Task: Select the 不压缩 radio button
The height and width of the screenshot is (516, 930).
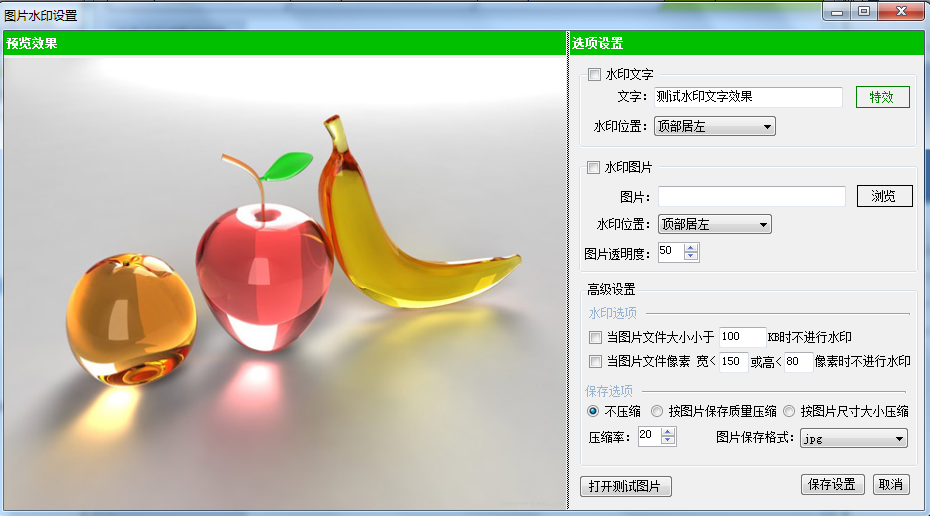Action: click(x=593, y=411)
